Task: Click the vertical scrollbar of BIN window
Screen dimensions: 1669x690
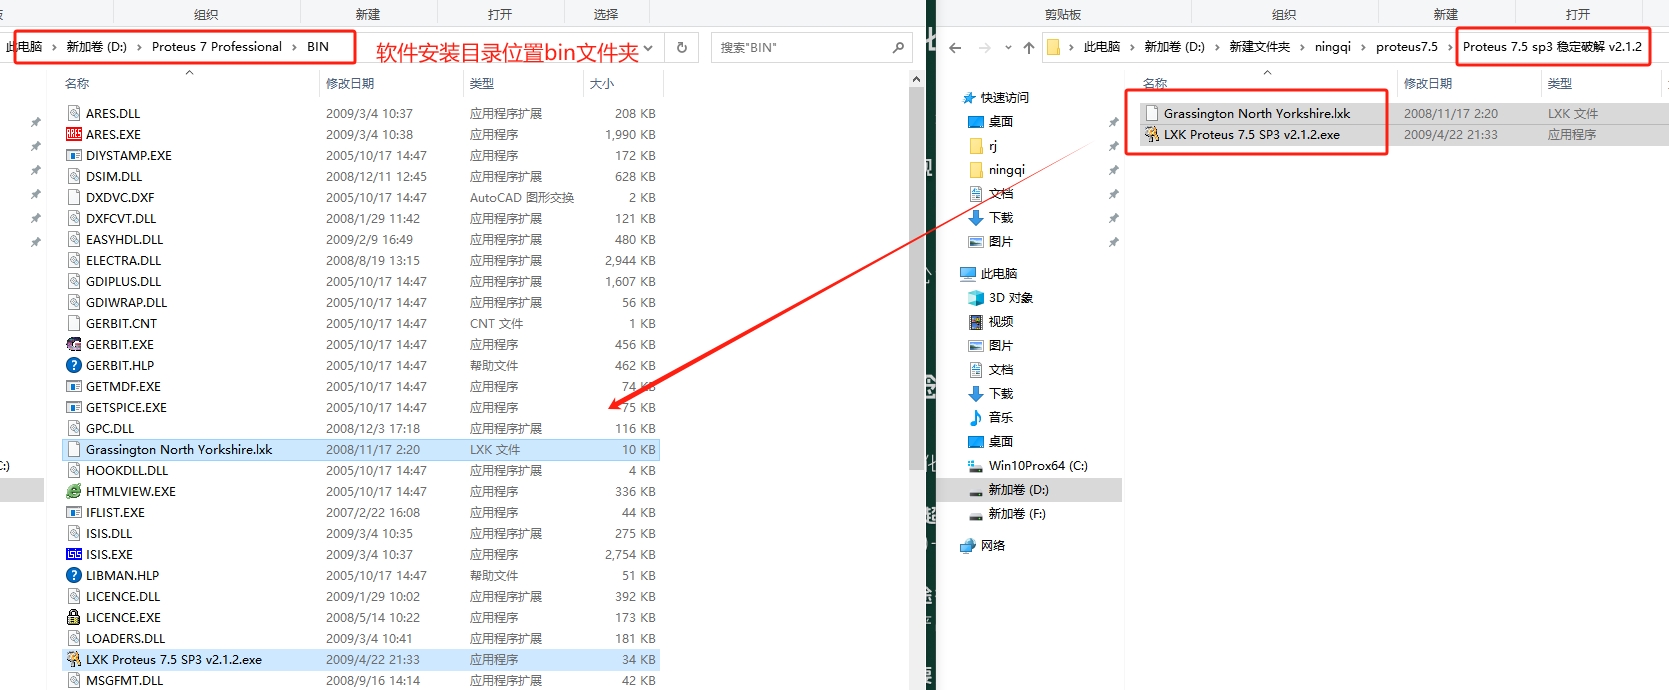Action: tap(917, 277)
